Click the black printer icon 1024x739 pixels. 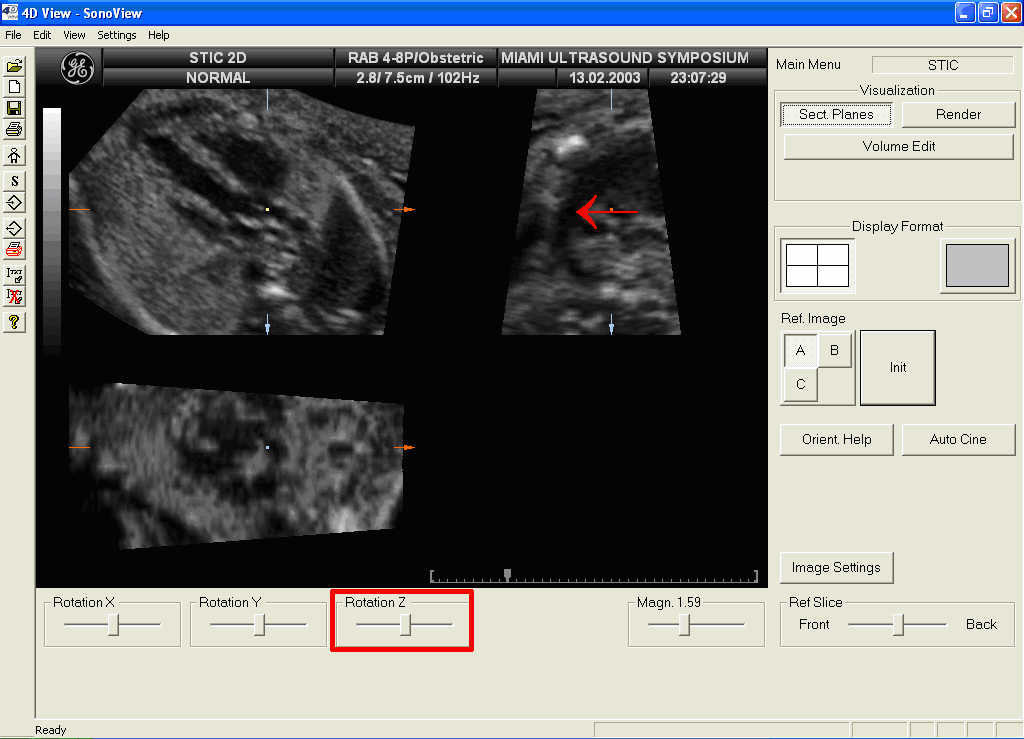[14, 129]
